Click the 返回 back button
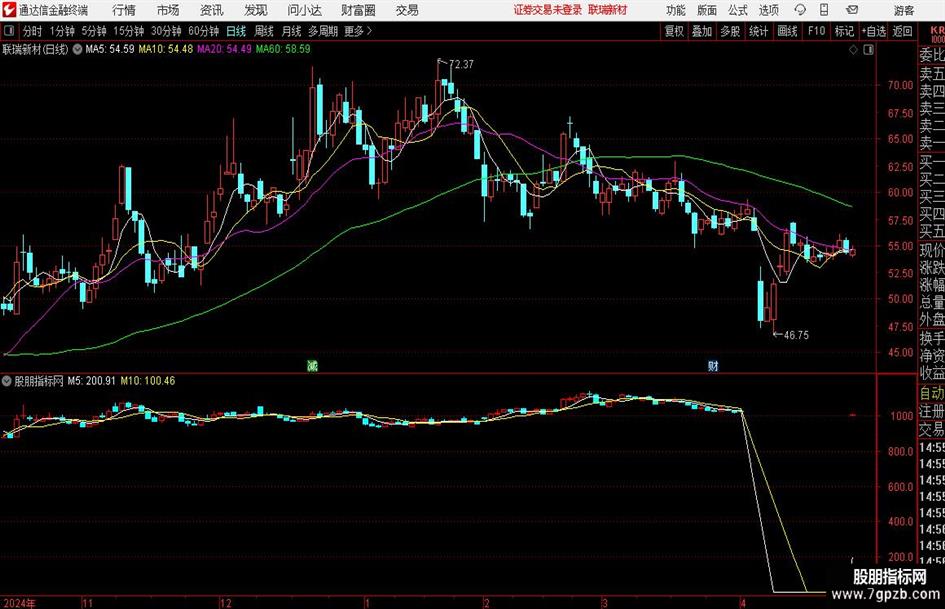The width and height of the screenshot is (945, 609). [902, 31]
